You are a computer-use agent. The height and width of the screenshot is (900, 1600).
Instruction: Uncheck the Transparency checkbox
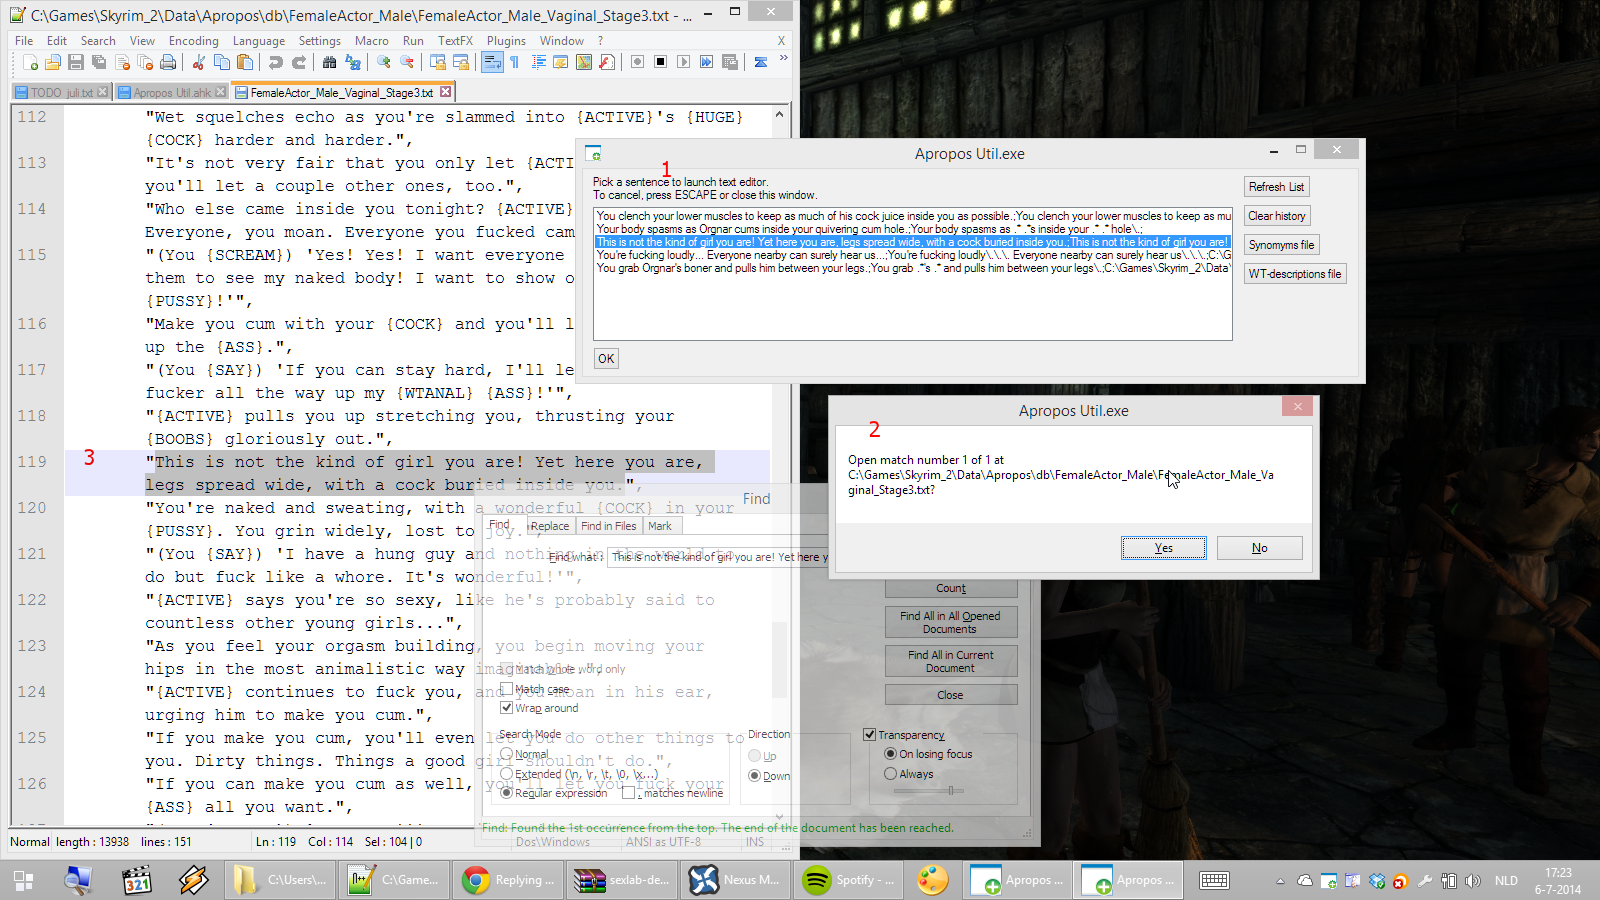[870, 735]
